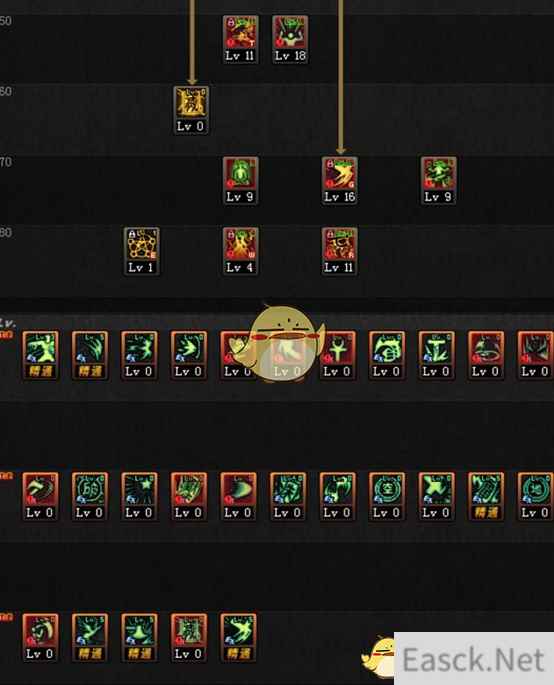The width and height of the screenshot is (554, 685).
Task: Choose the green starburst Lv 0 skill
Action: (x=139, y=496)
